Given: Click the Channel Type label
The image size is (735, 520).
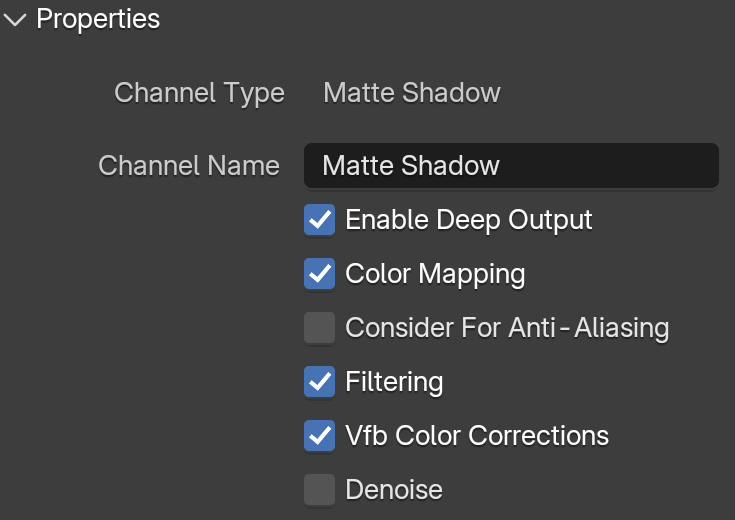Looking at the screenshot, I should (x=199, y=93).
